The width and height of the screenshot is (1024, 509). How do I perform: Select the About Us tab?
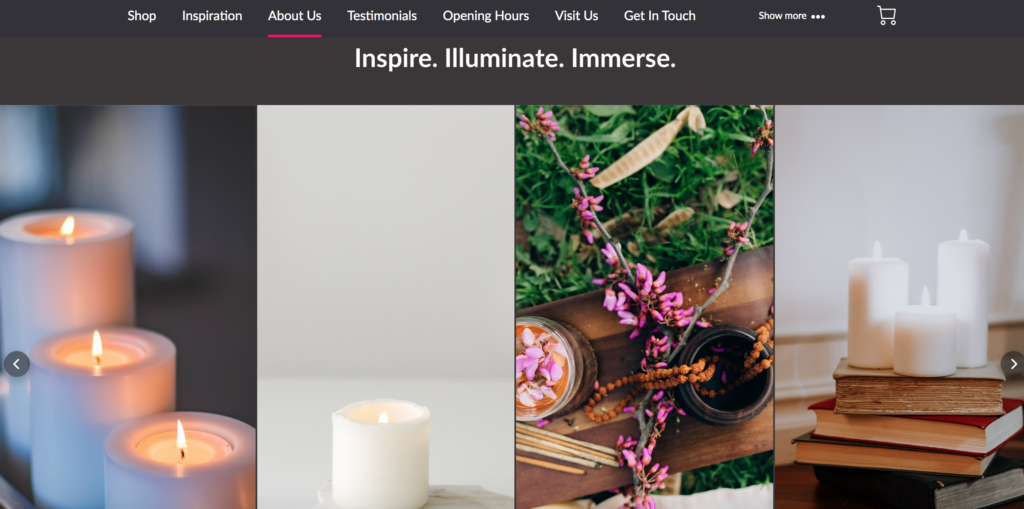pyautogui.click(x=295, y=16)
